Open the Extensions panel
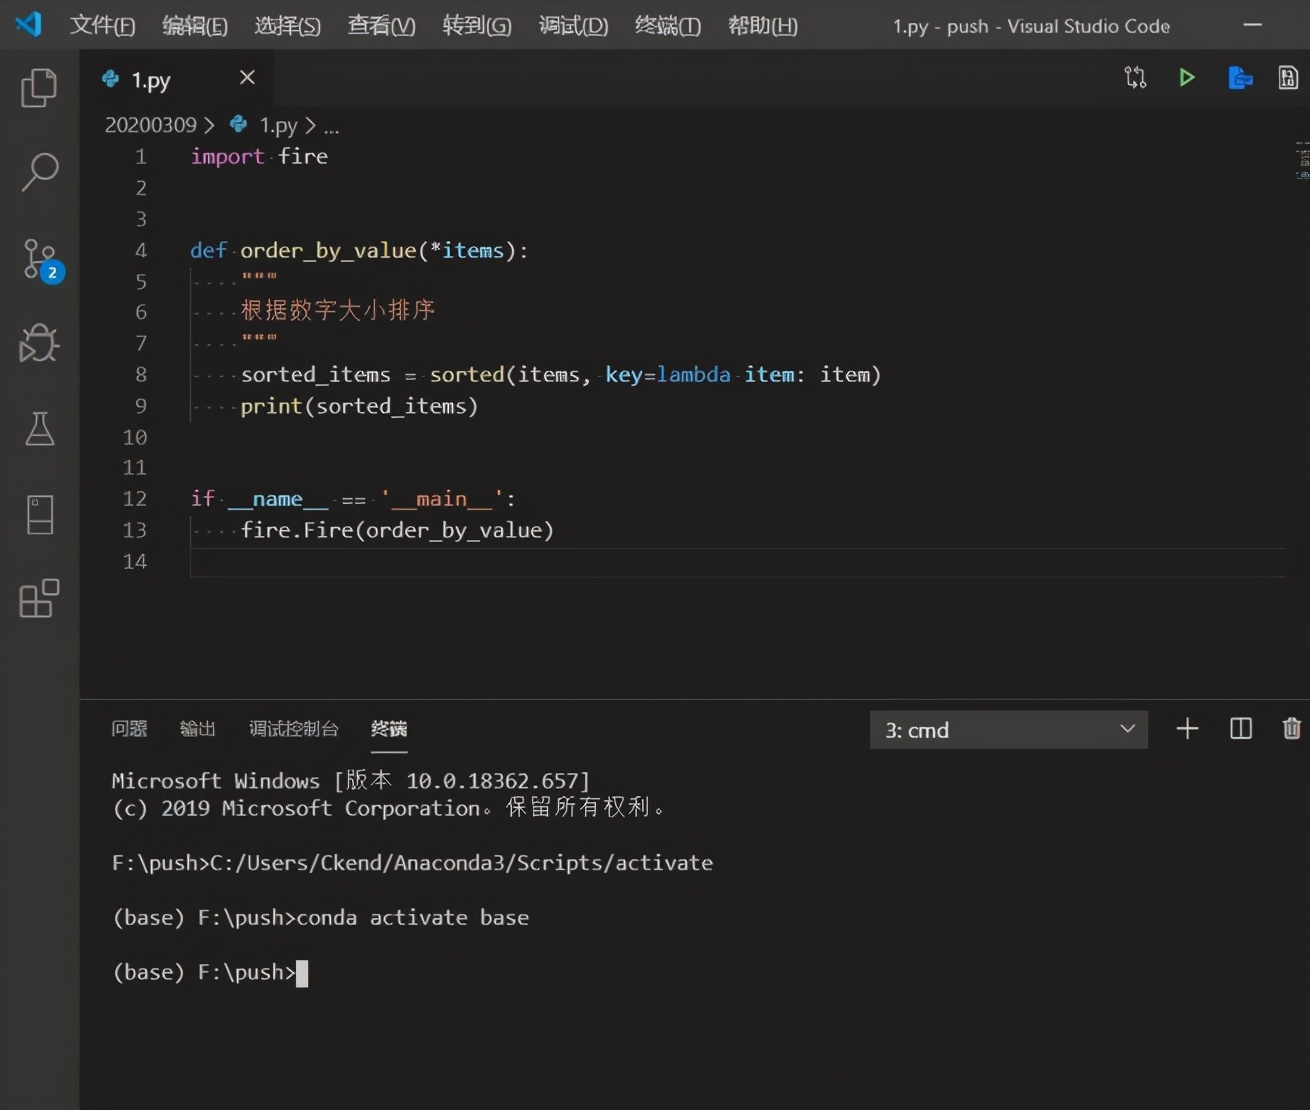Screen dimensions: 1310x1110 pos(38,599)
